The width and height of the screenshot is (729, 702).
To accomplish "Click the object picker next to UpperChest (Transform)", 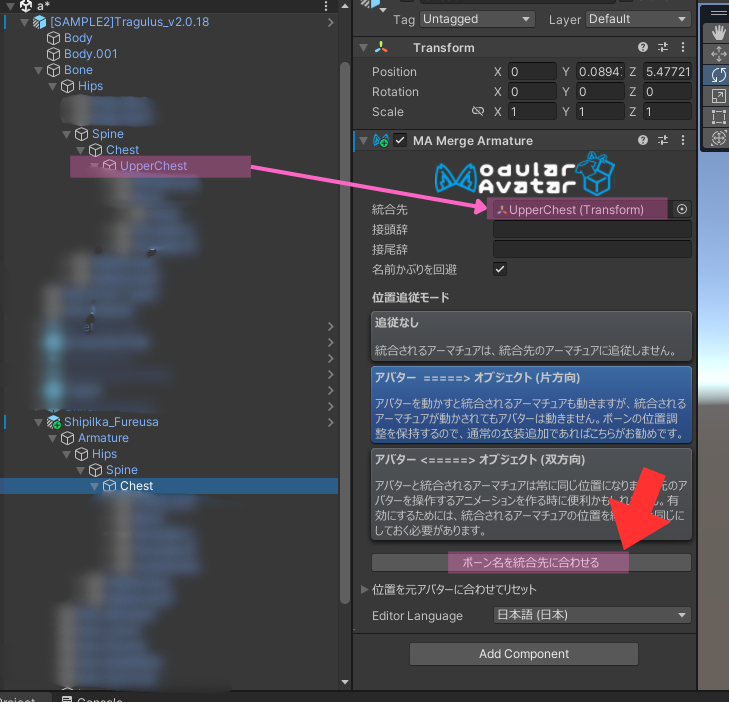I will pyautogui.click(x=682, y=209).
